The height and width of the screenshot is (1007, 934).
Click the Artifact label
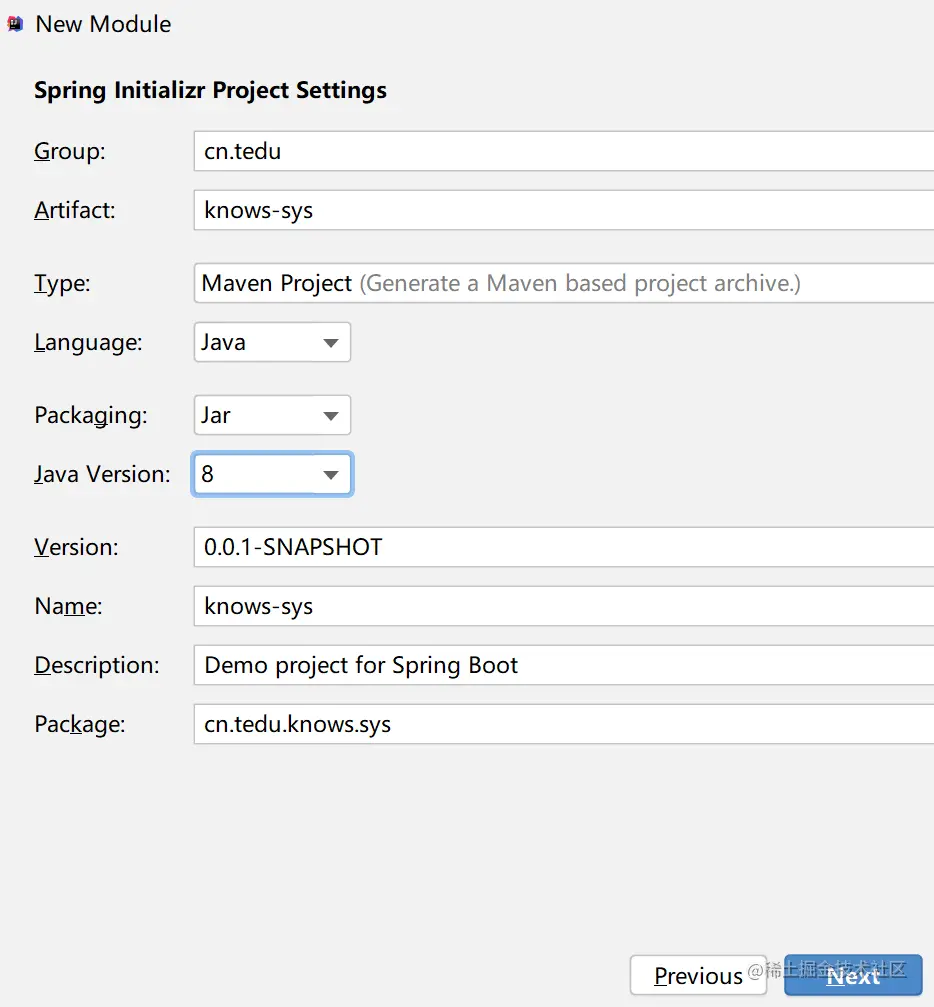pos(75,211)
